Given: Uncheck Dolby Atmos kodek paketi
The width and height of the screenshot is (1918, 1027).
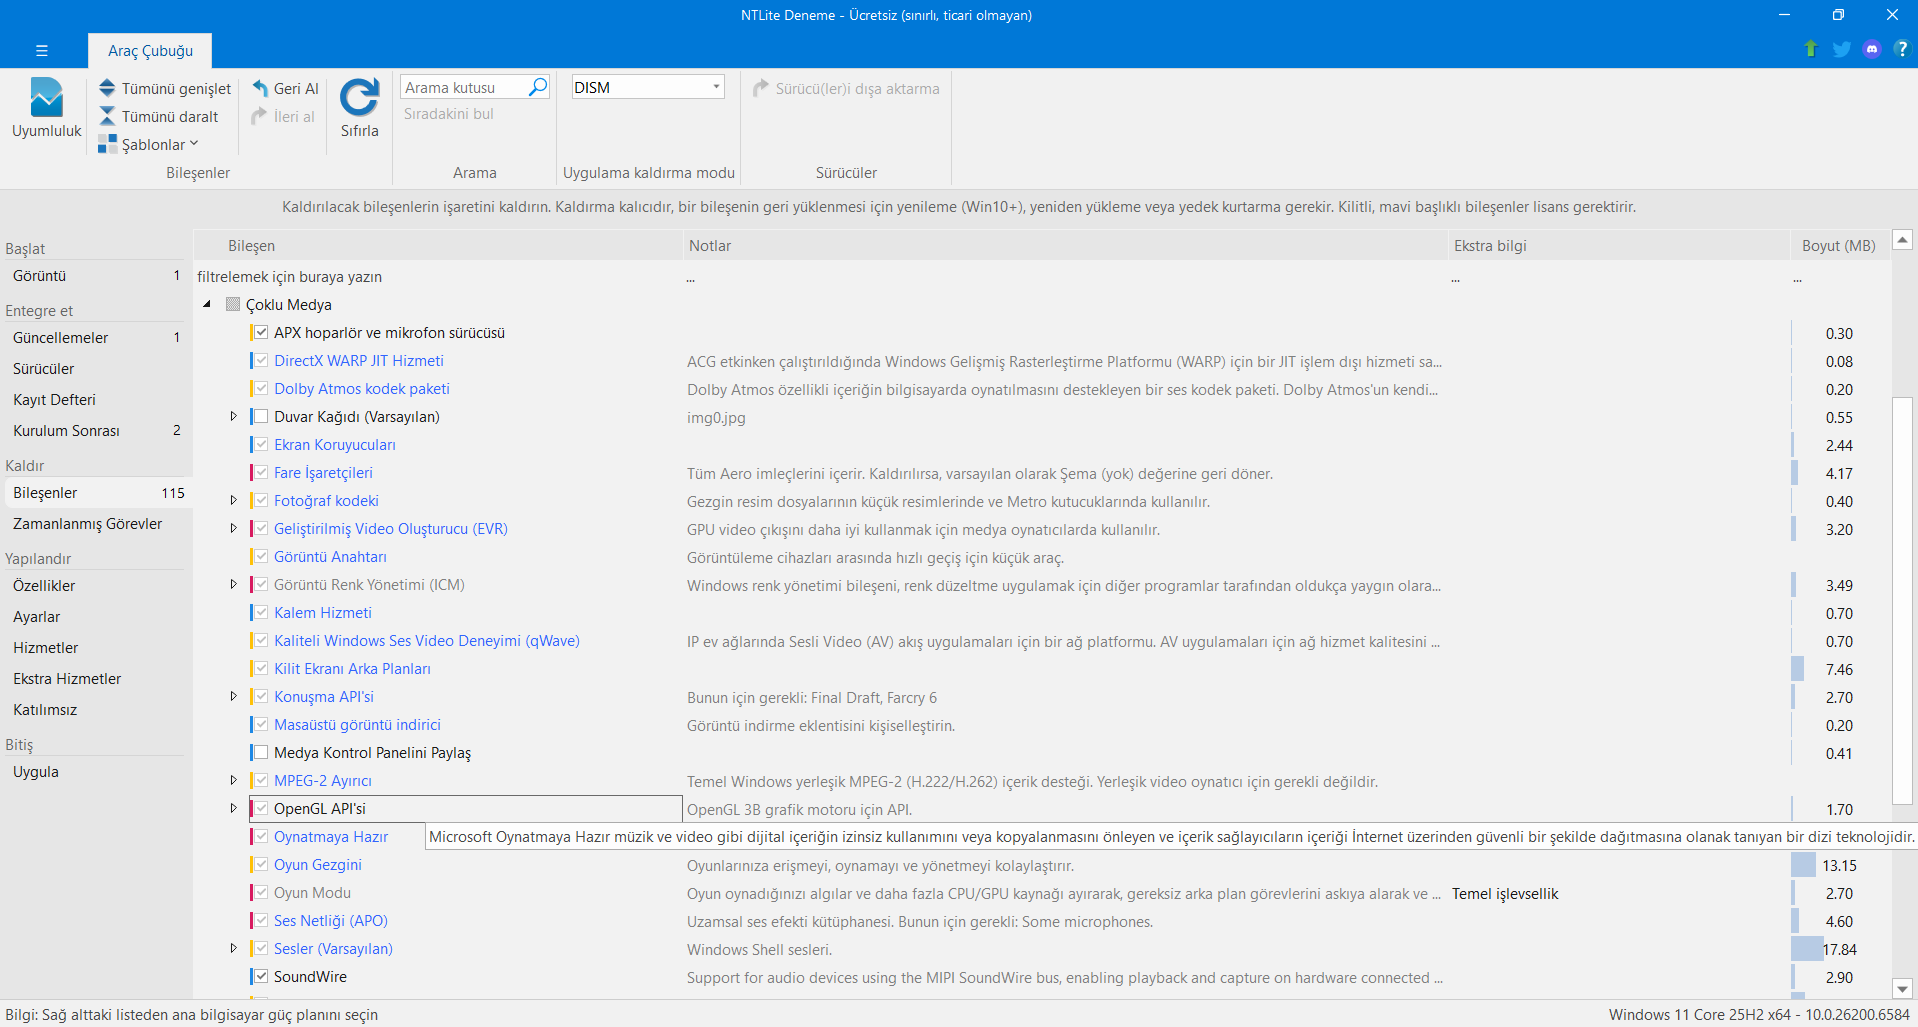Looking at the screenshot, I should pyautogui.click(x=261, y=388).
